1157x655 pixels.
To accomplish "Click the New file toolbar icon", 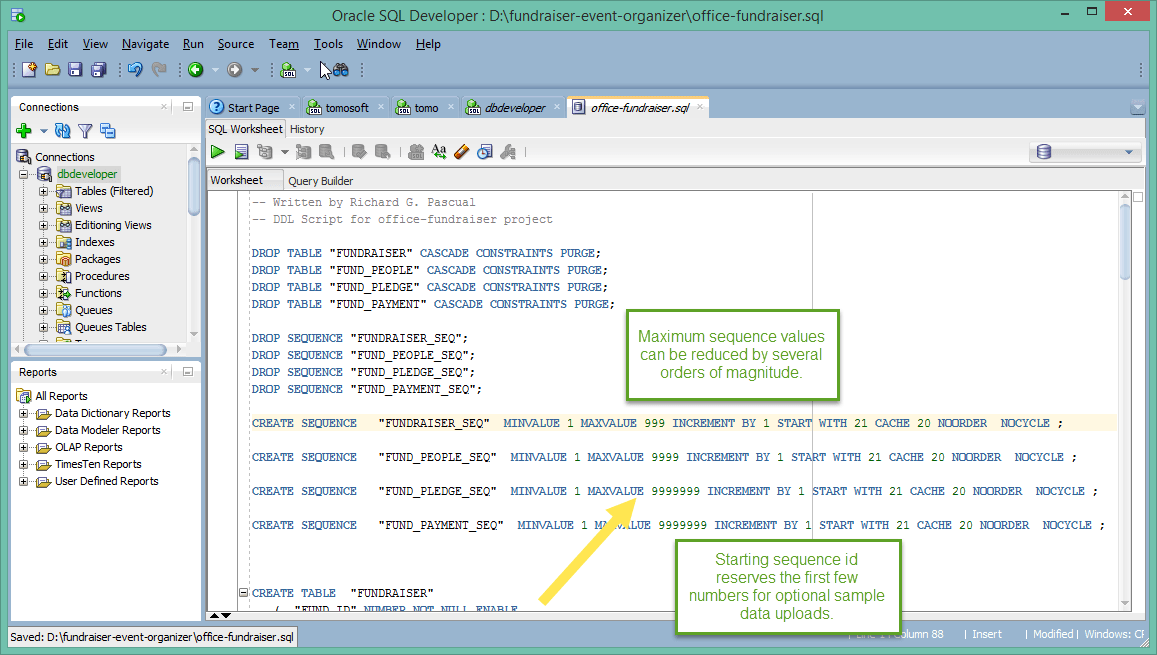I will [x=29, y=69].
